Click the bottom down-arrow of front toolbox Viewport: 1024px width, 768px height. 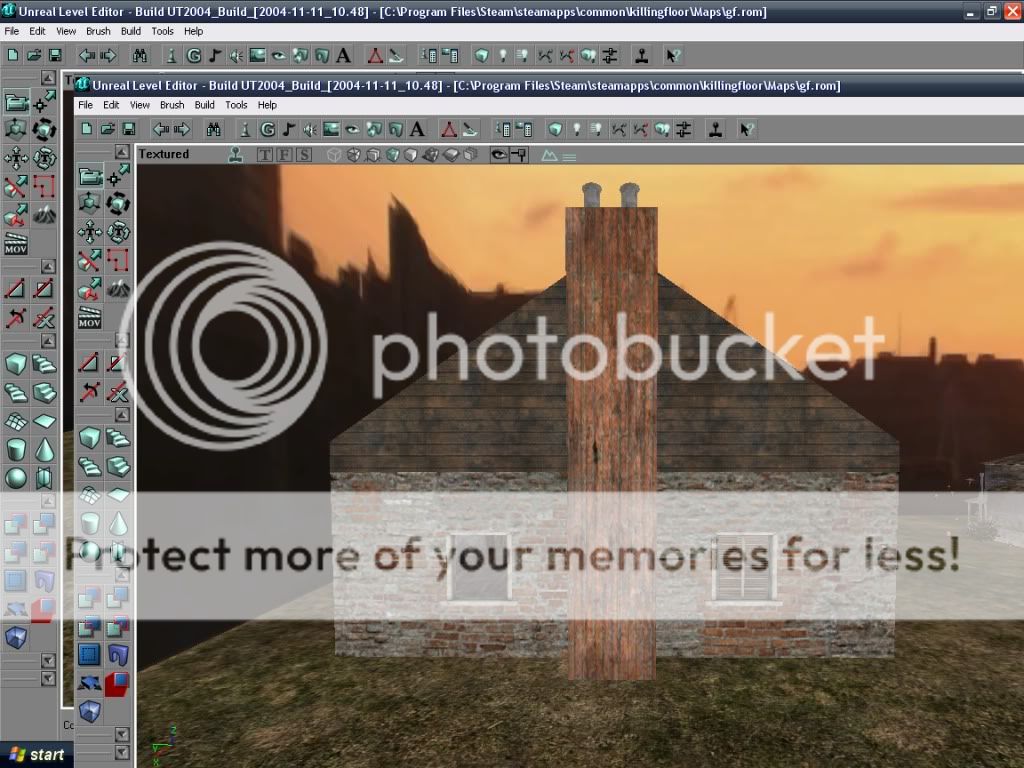click(x=121, y=751)
